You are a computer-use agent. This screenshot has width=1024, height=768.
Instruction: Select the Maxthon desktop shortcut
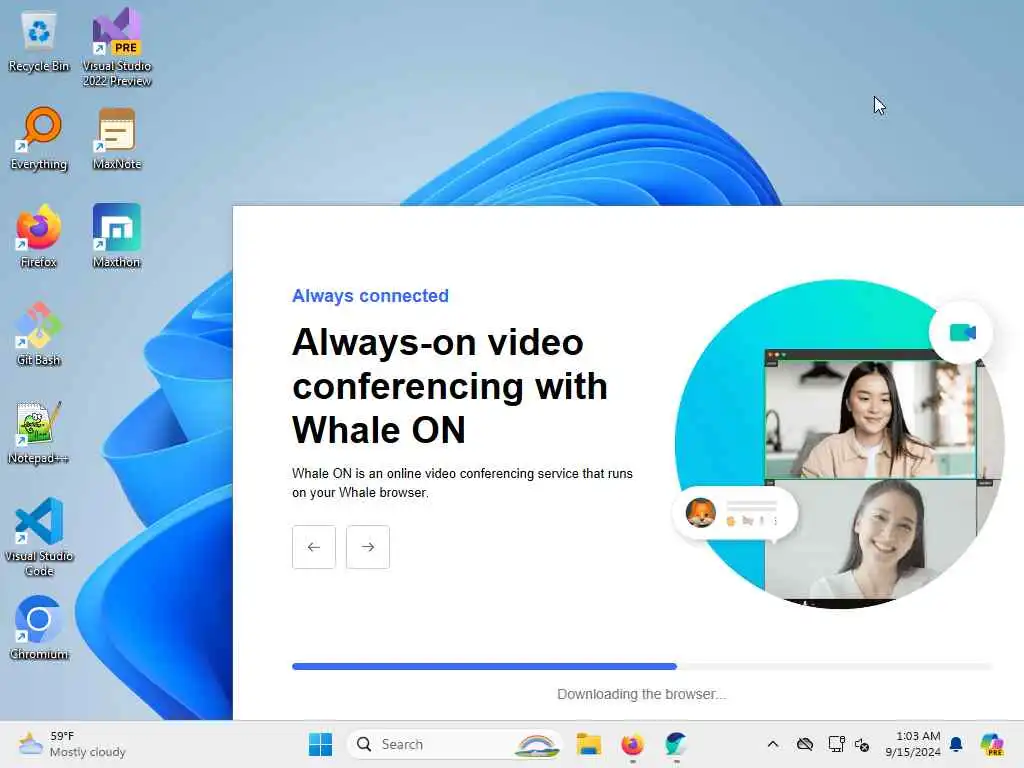point(117,236)
